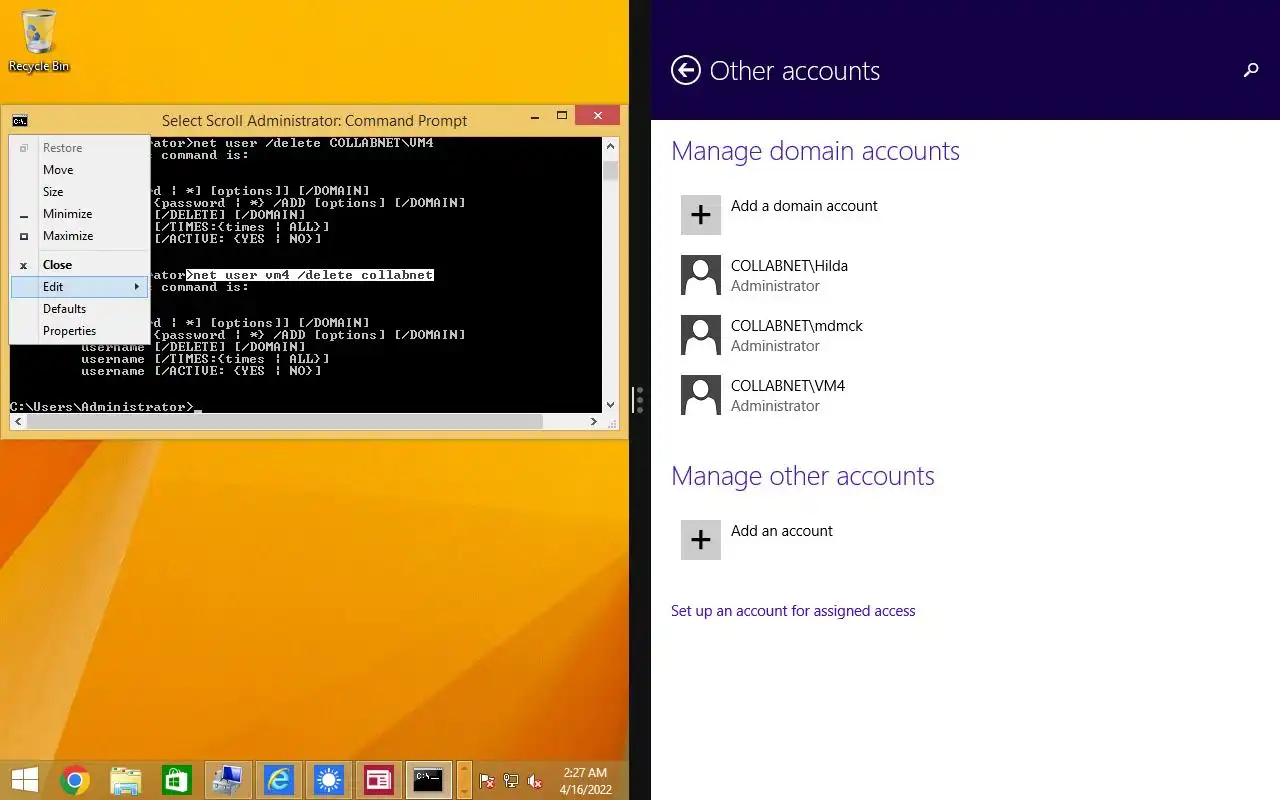Choose Close from system menu
Image resolution: width=1280 pixels, height=800 pixels.
point(80,265)
